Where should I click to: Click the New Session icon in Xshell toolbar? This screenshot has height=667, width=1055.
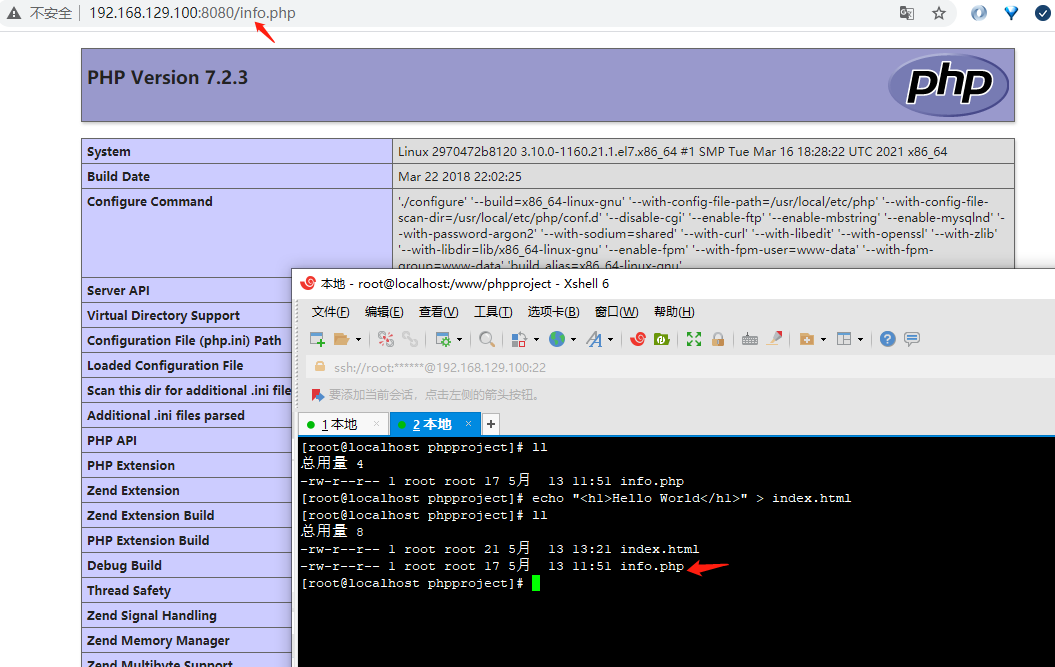tap(317, 339)
